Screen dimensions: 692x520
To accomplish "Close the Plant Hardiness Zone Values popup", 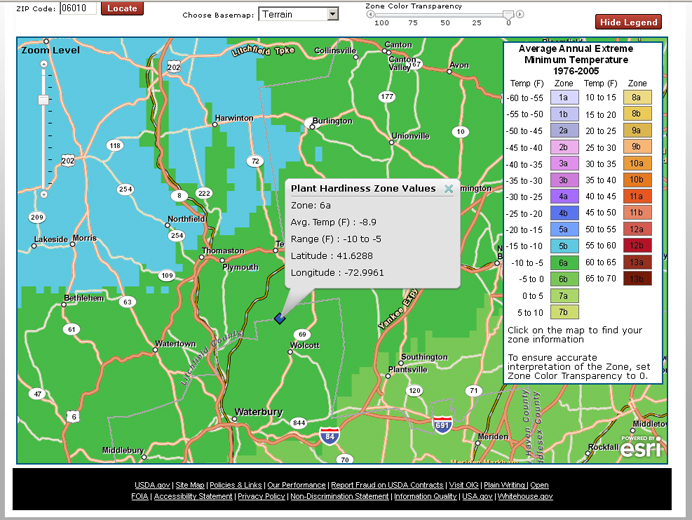I will pos(449,188).
